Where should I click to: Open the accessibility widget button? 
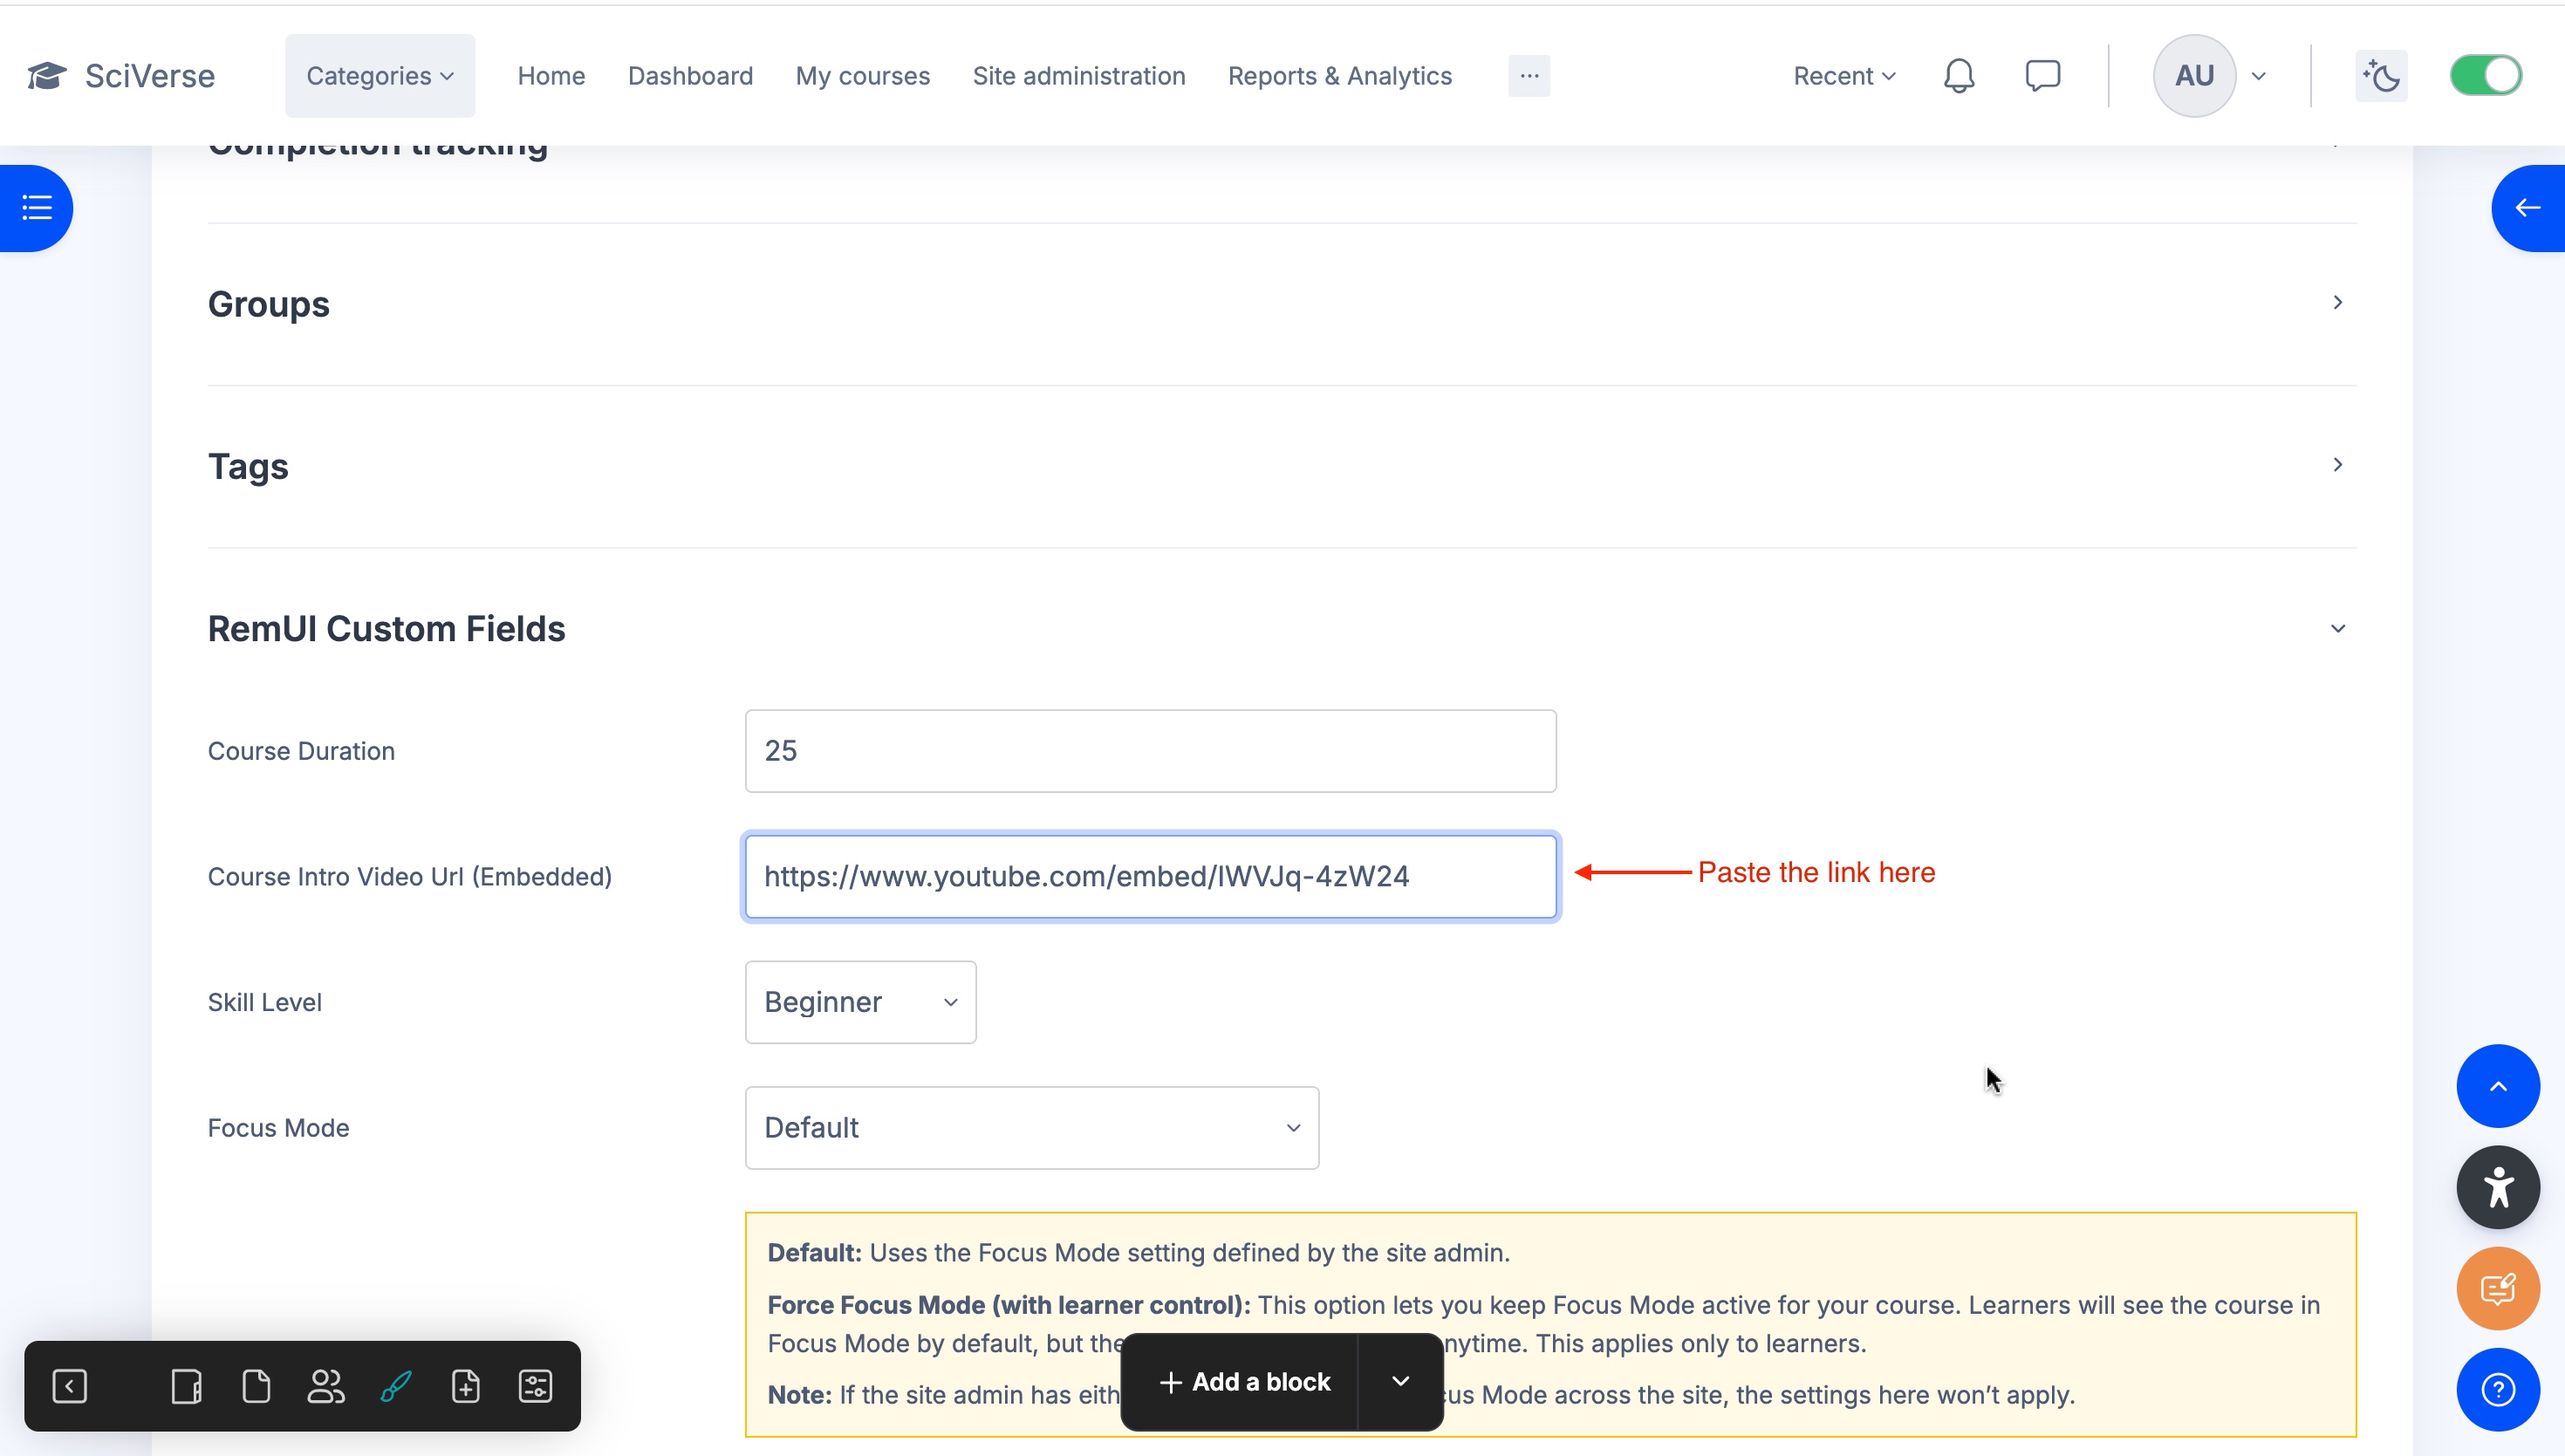coord(2497,1187)
